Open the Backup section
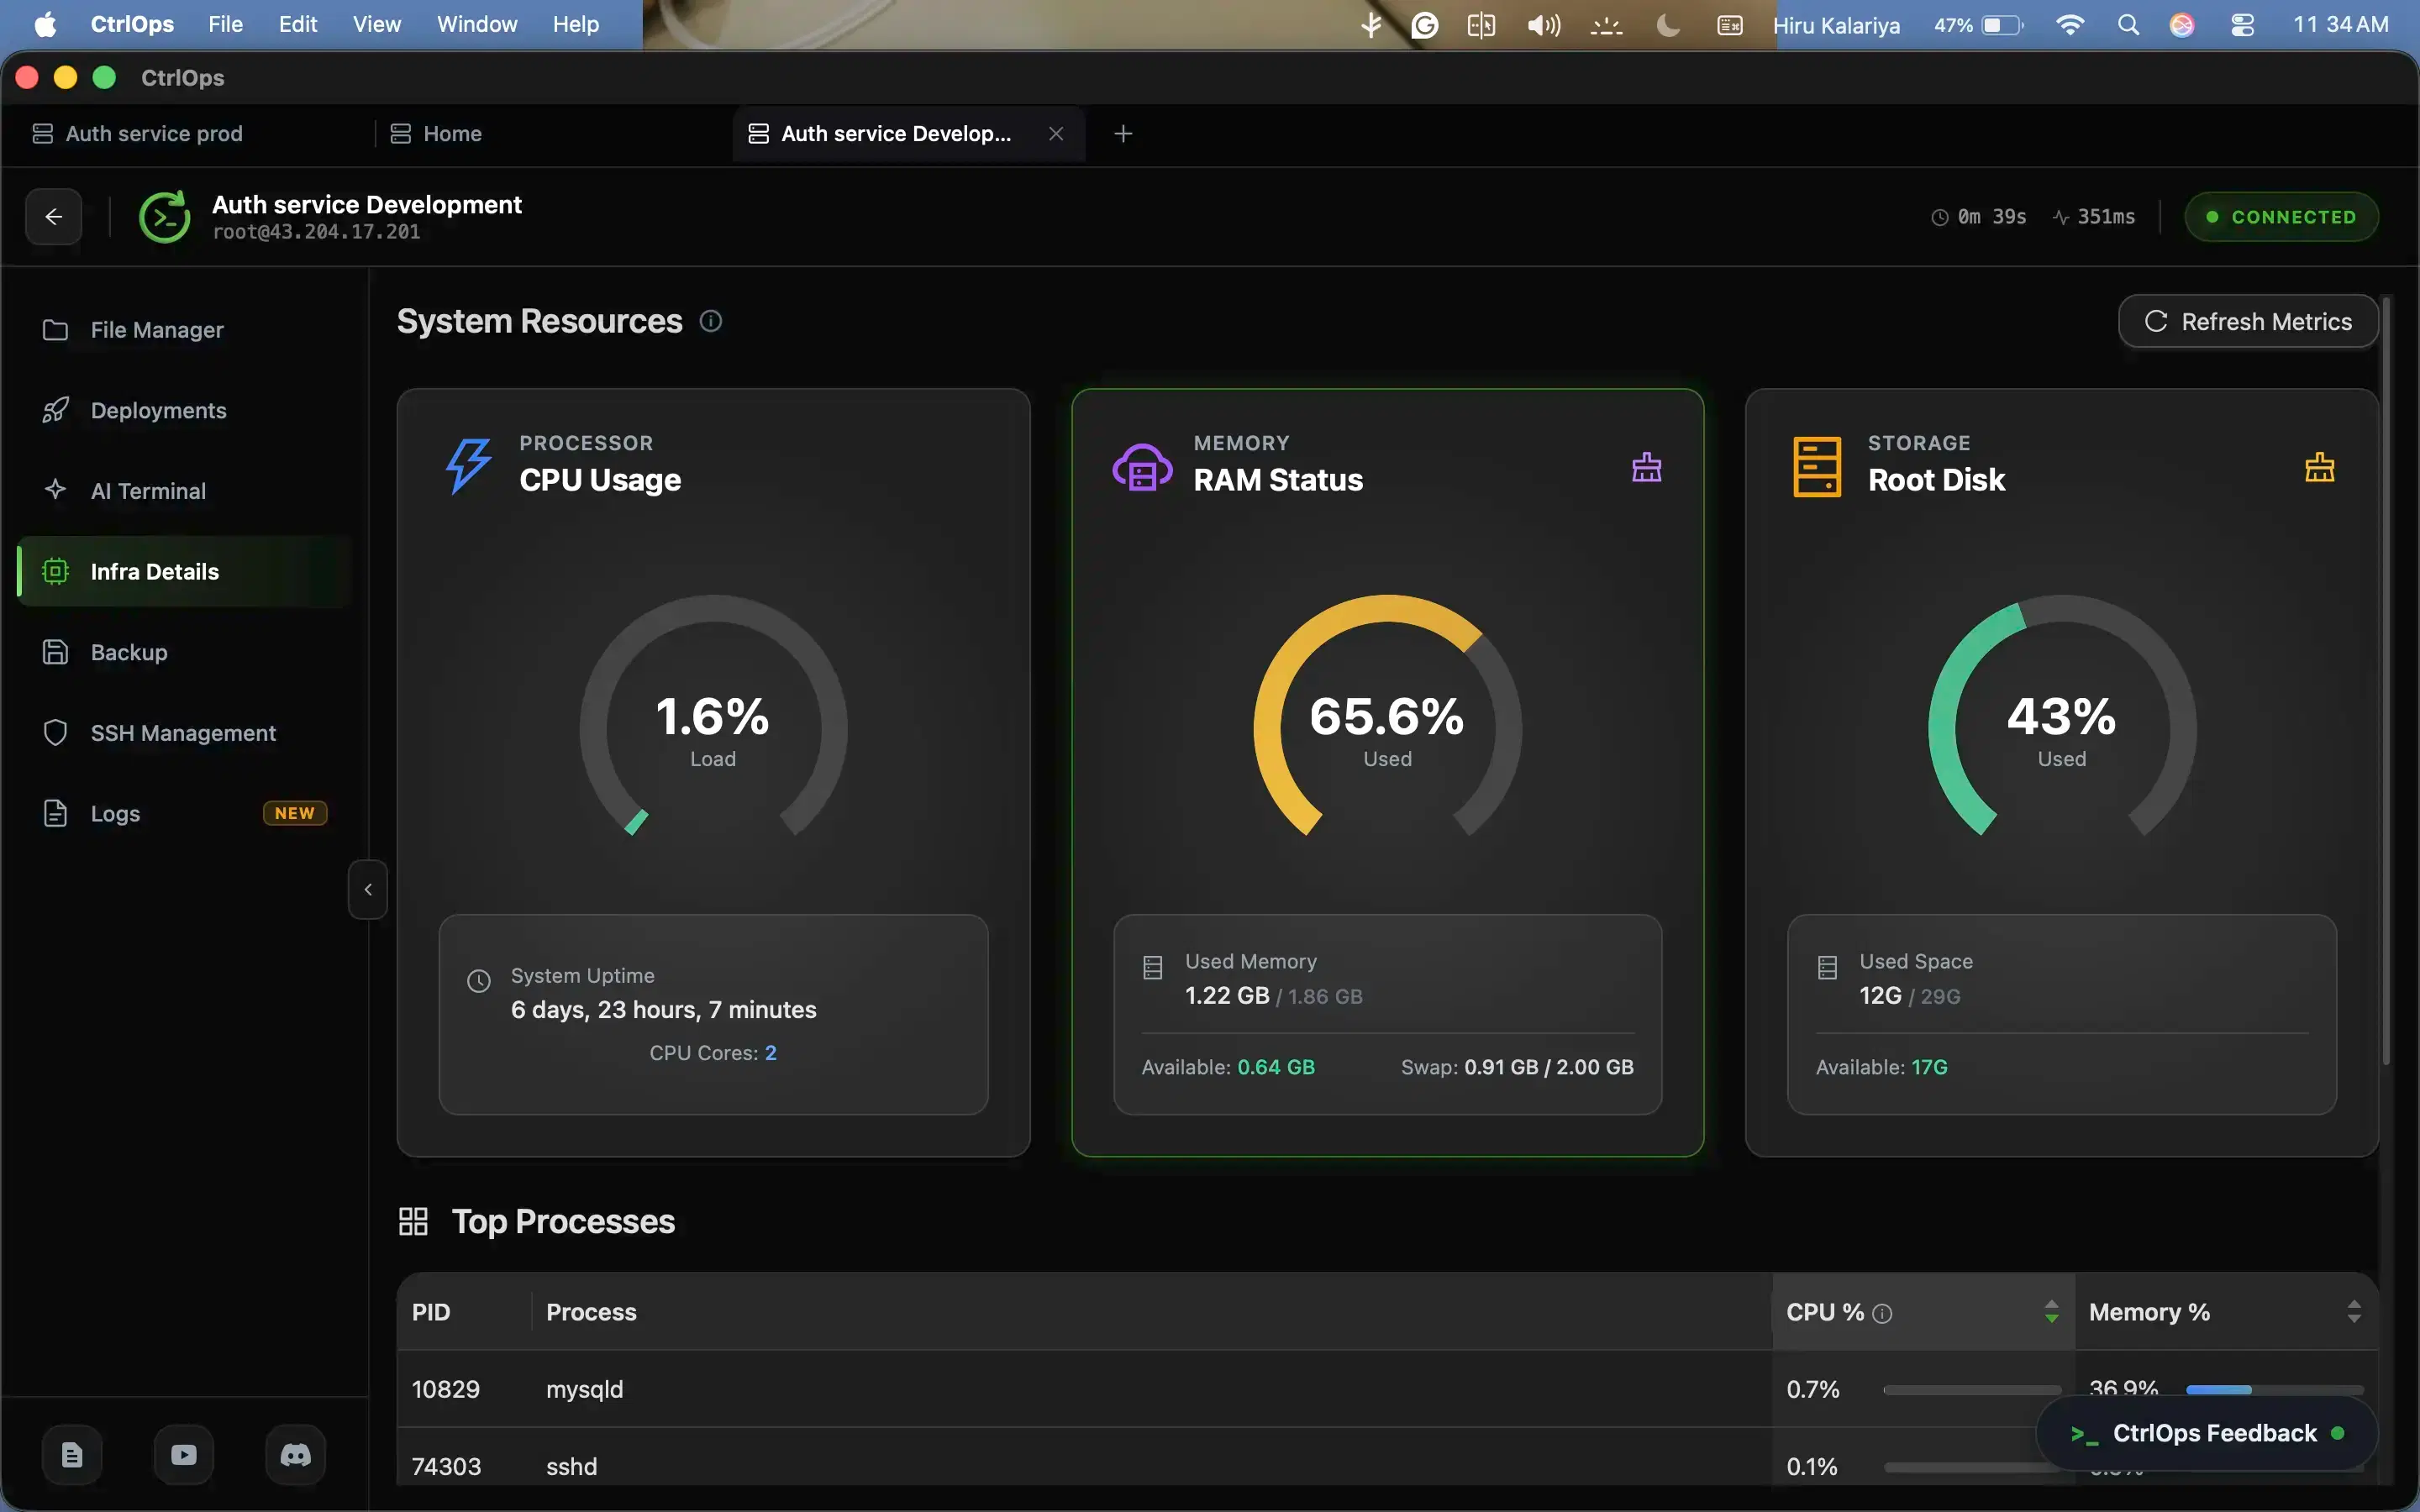 point(185,652)
